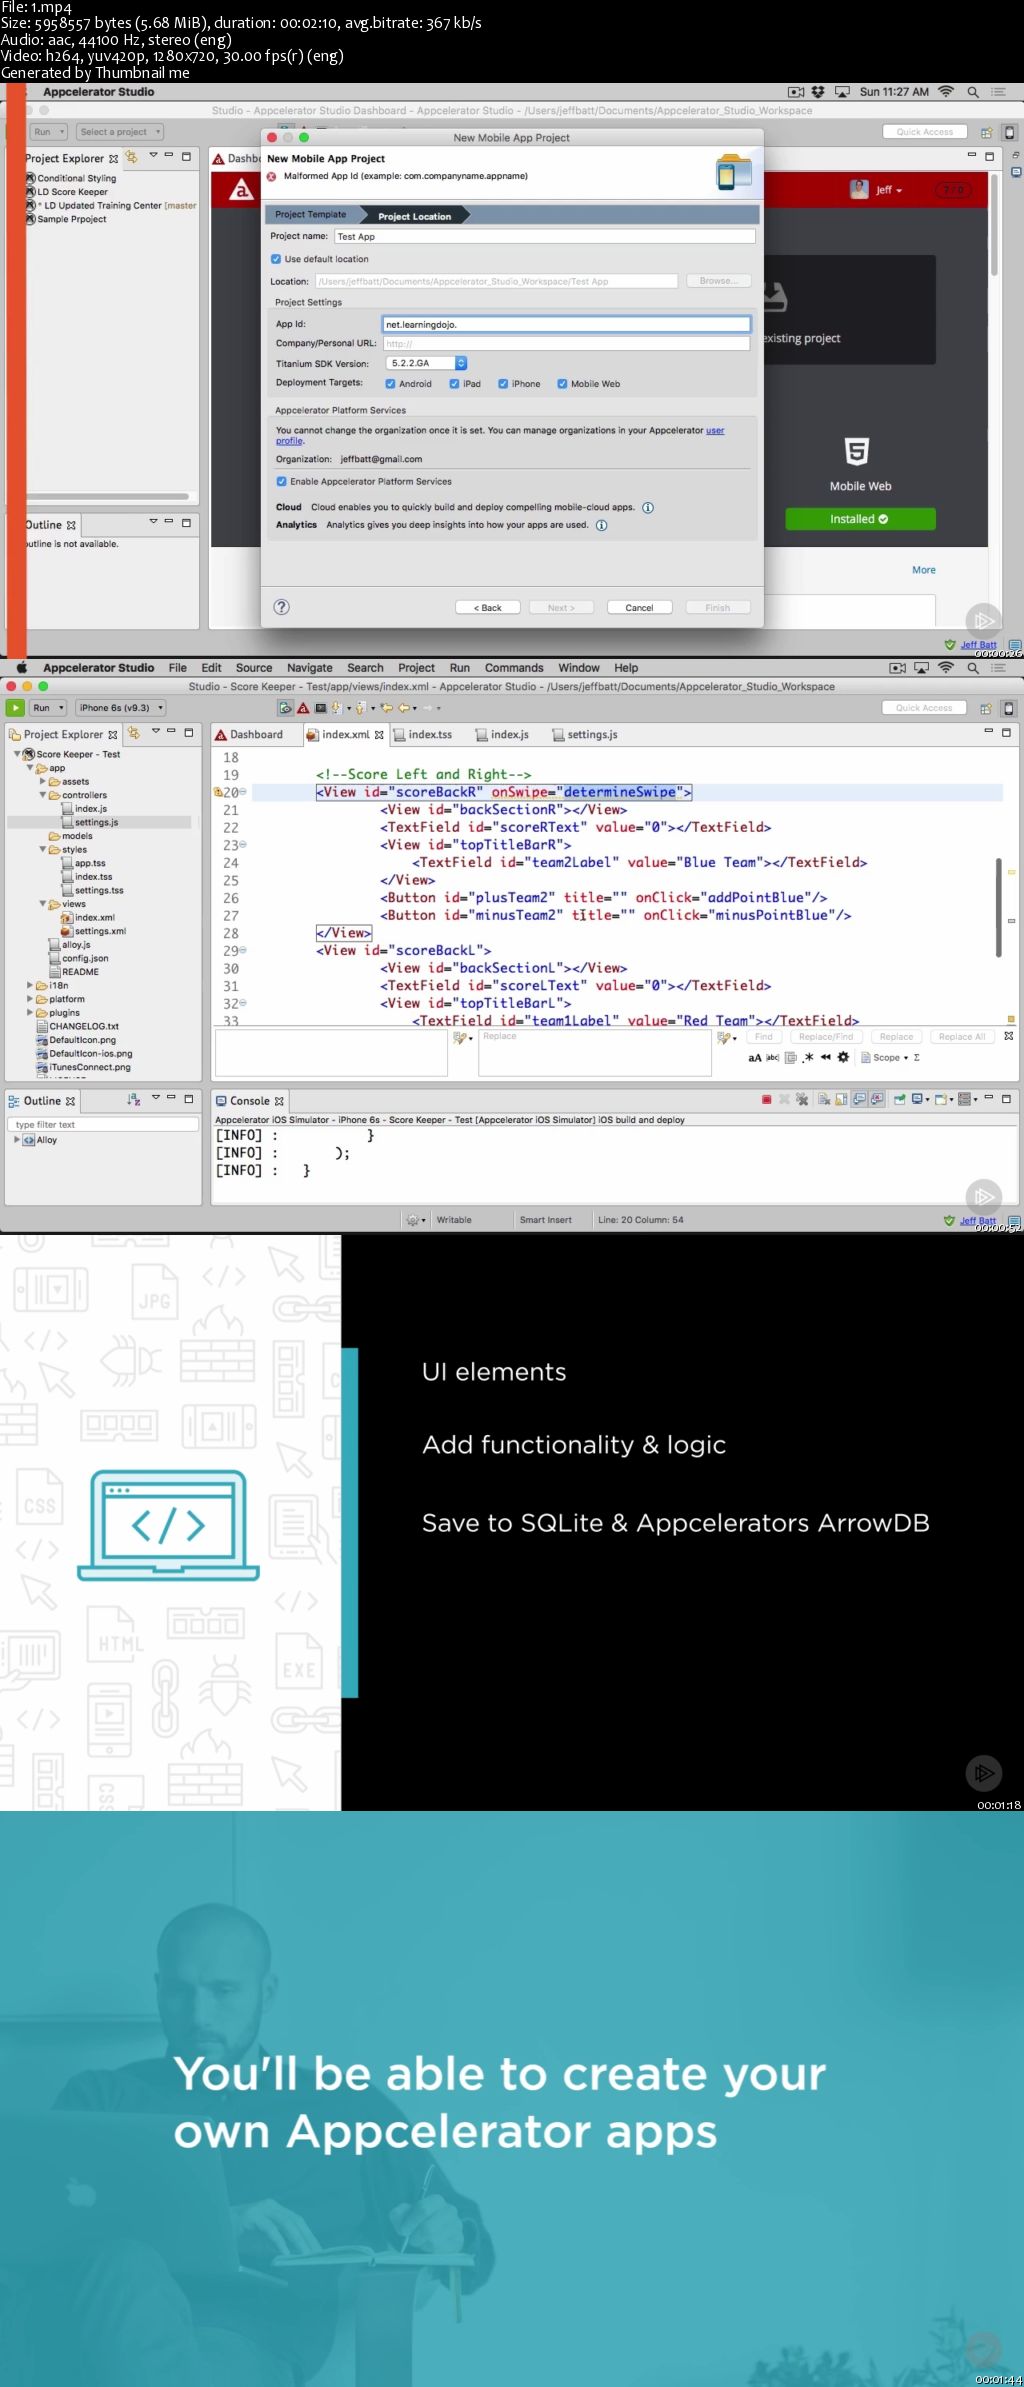The width and height of the screenshot is (1024, 2387).
Task: Select LD Score Keeper project in top explorer
Action: coord(72,192)
